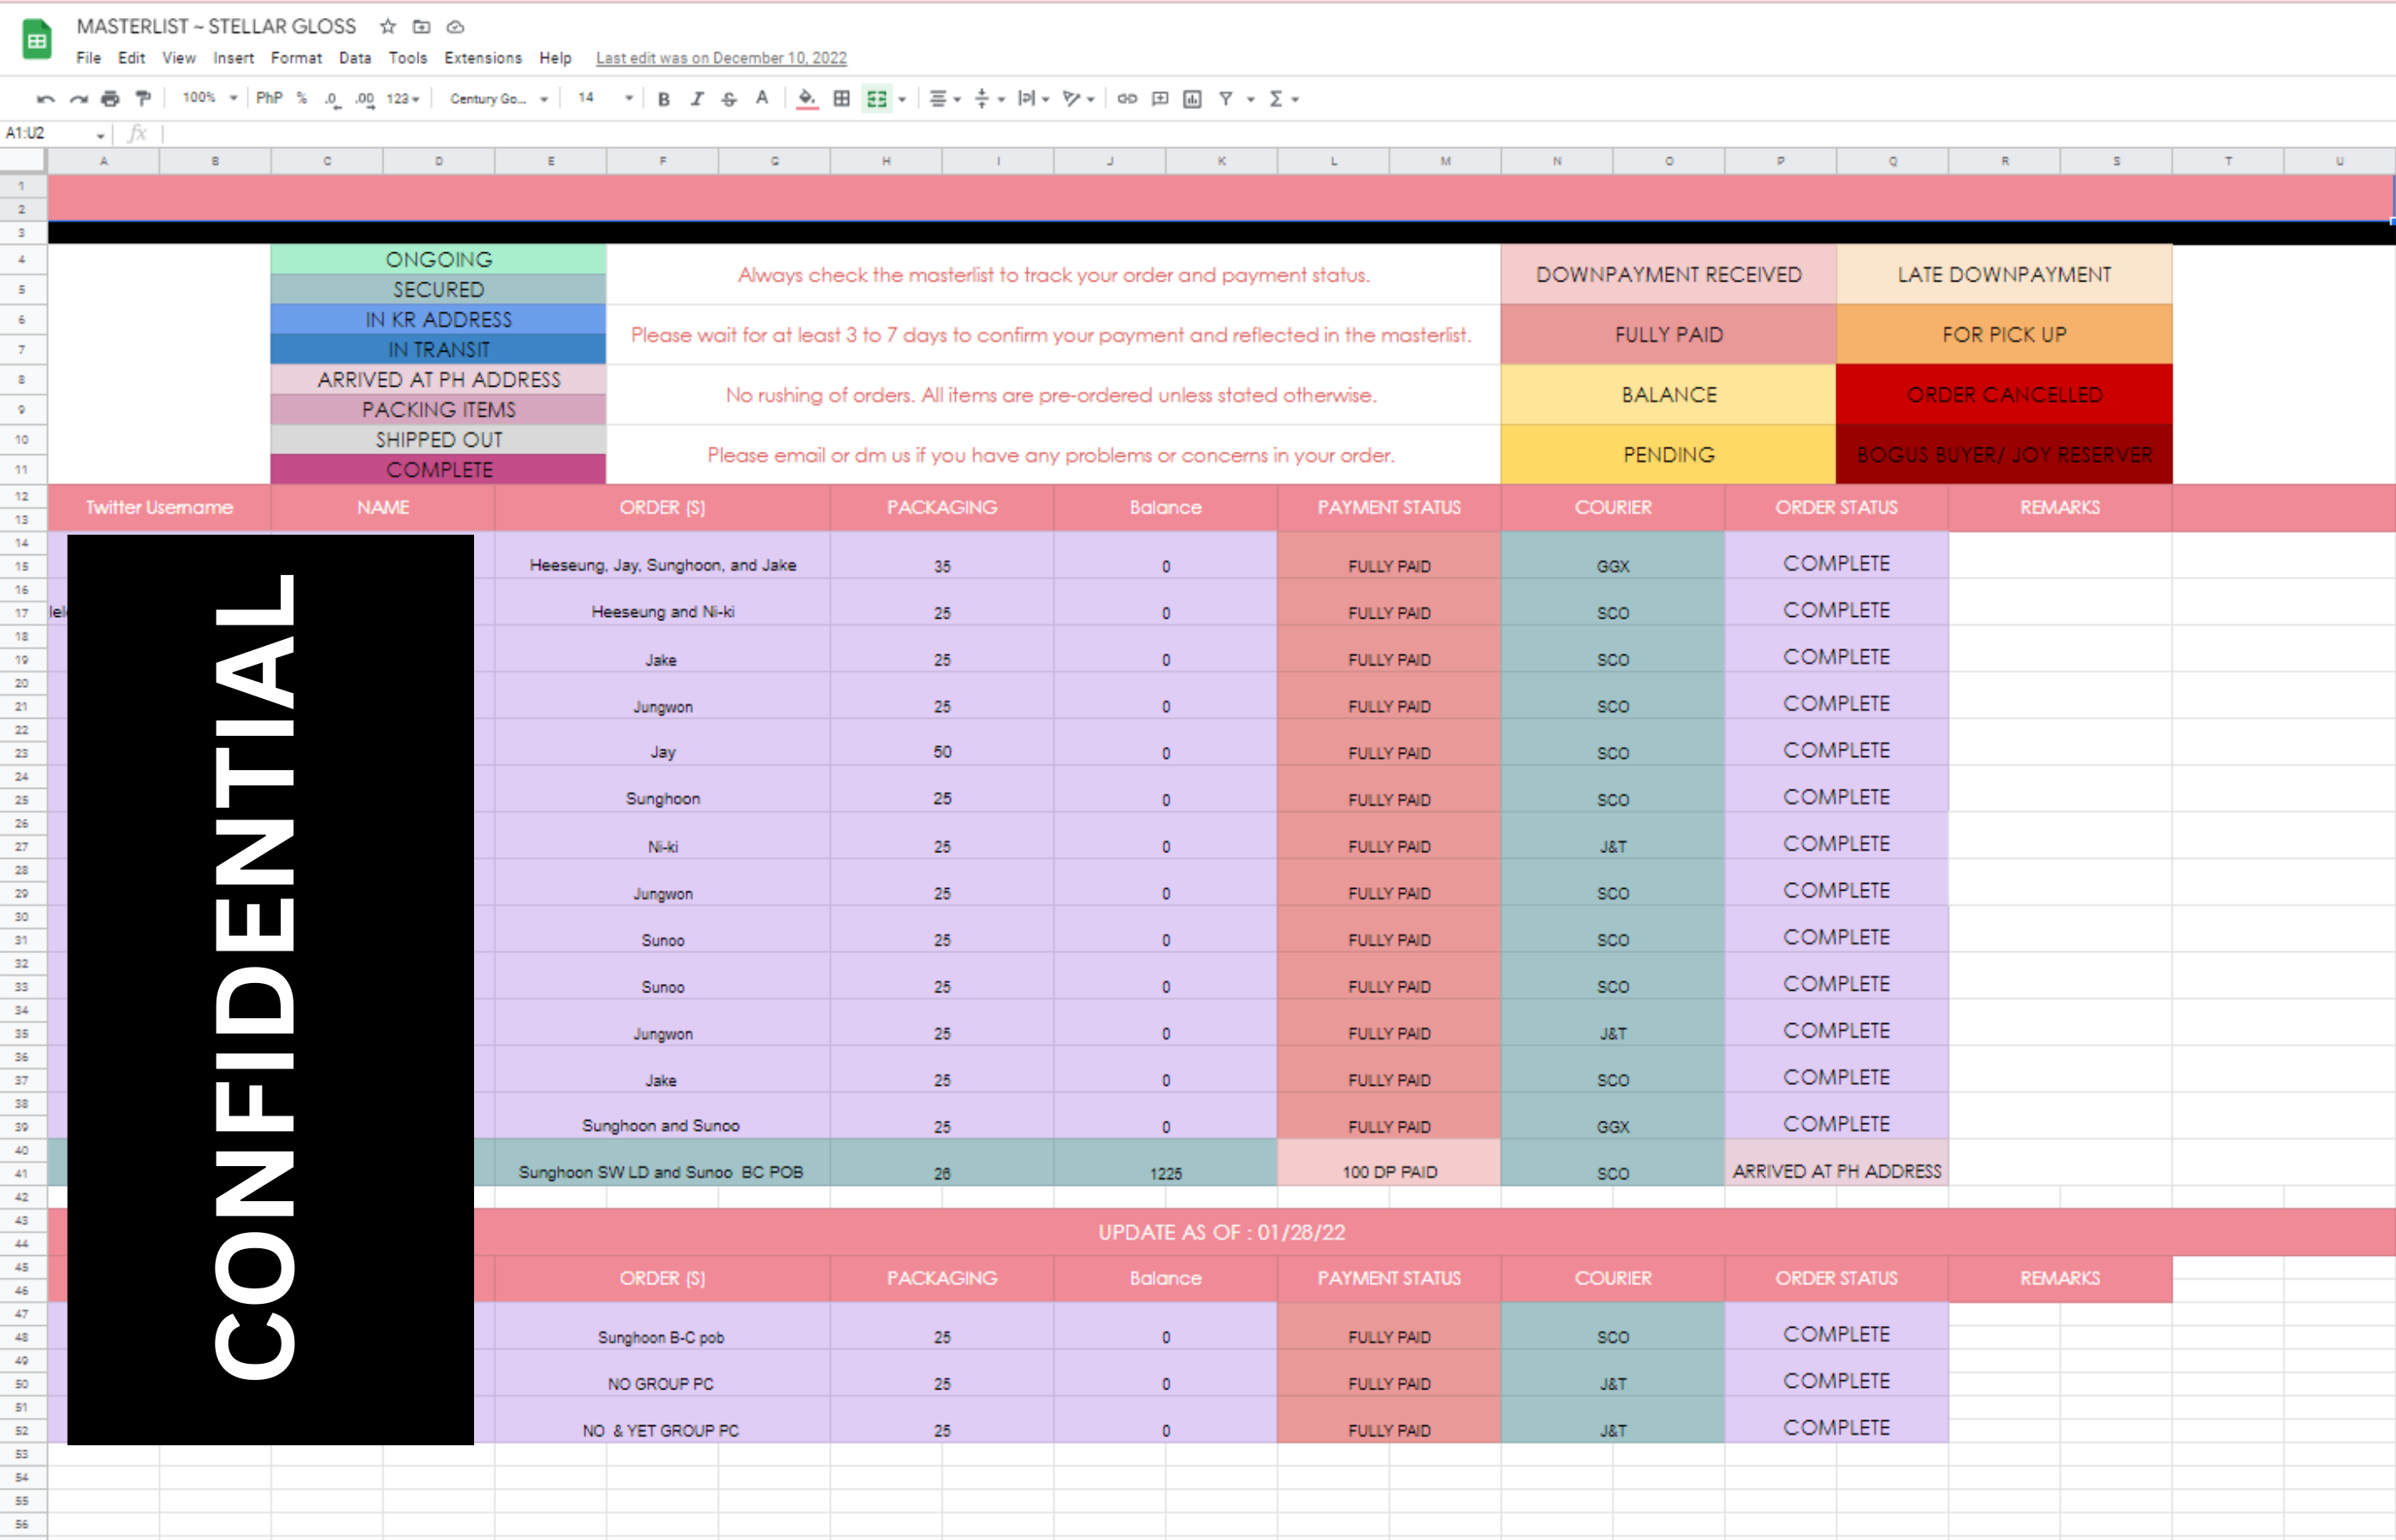
Task: Toggle bold formatting
Action: (663, 98)
